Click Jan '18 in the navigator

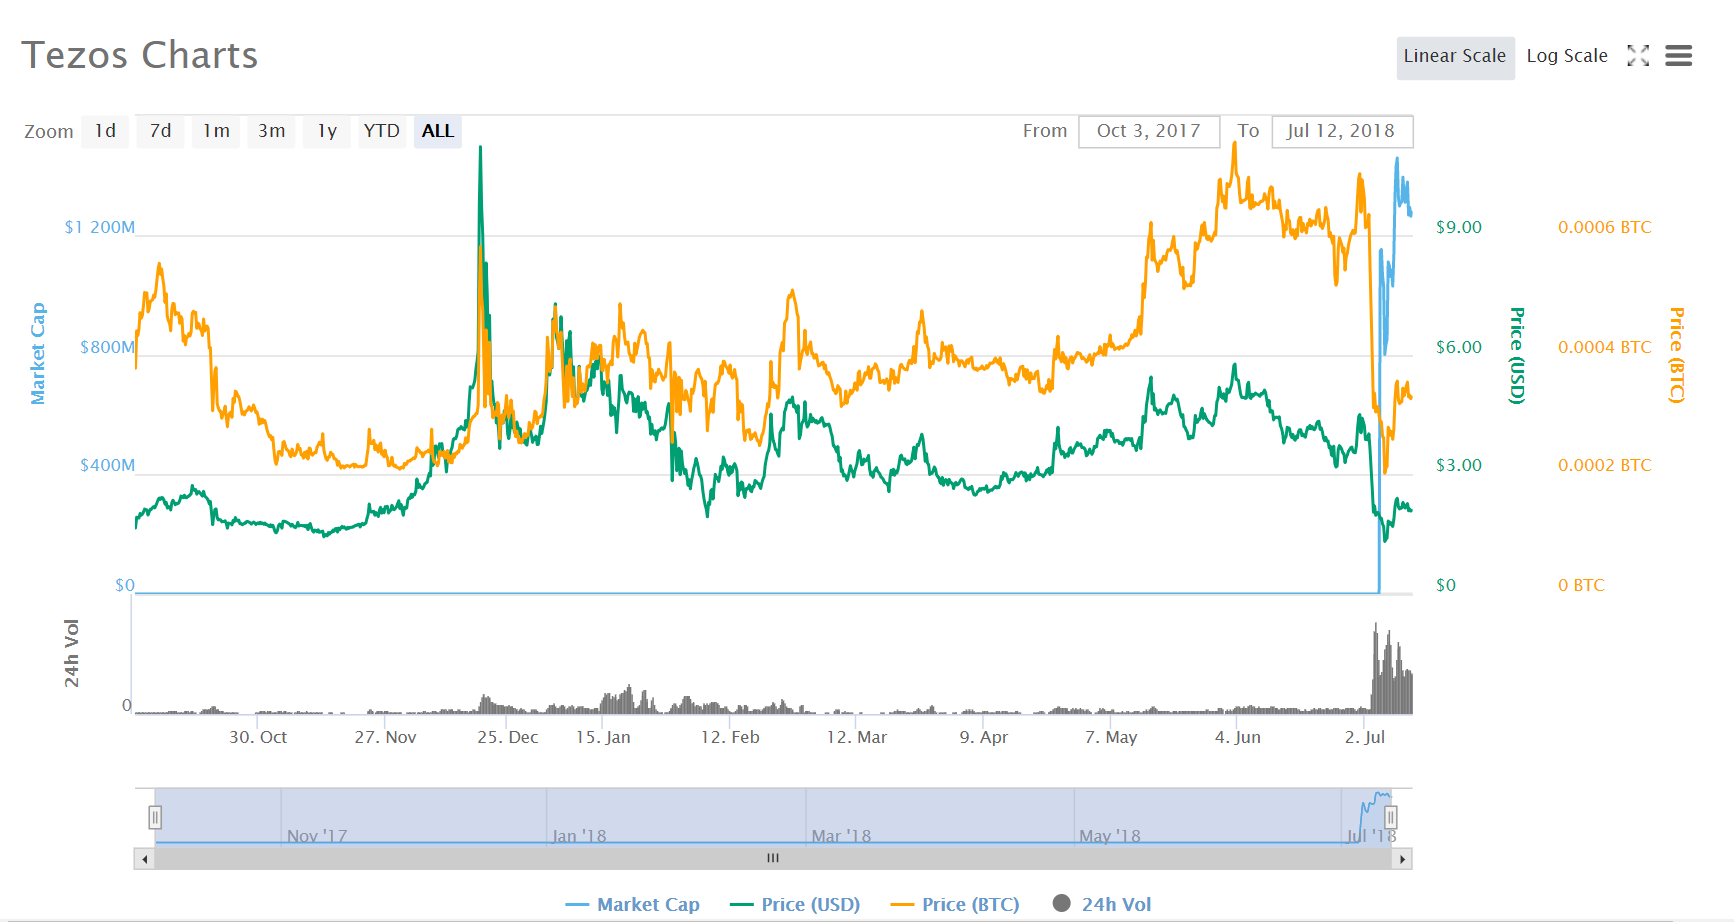[x=579, y=836]
